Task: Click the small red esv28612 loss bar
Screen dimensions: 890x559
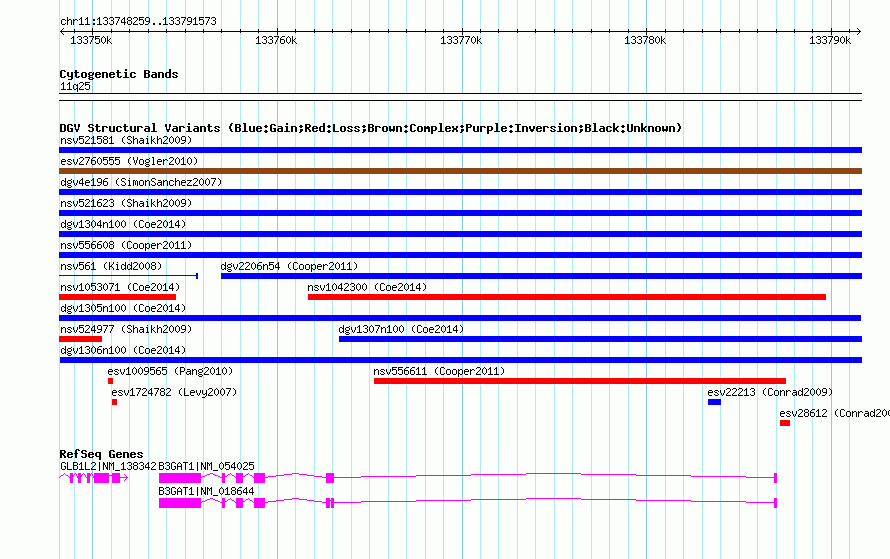Action: (x=785, y=423)
